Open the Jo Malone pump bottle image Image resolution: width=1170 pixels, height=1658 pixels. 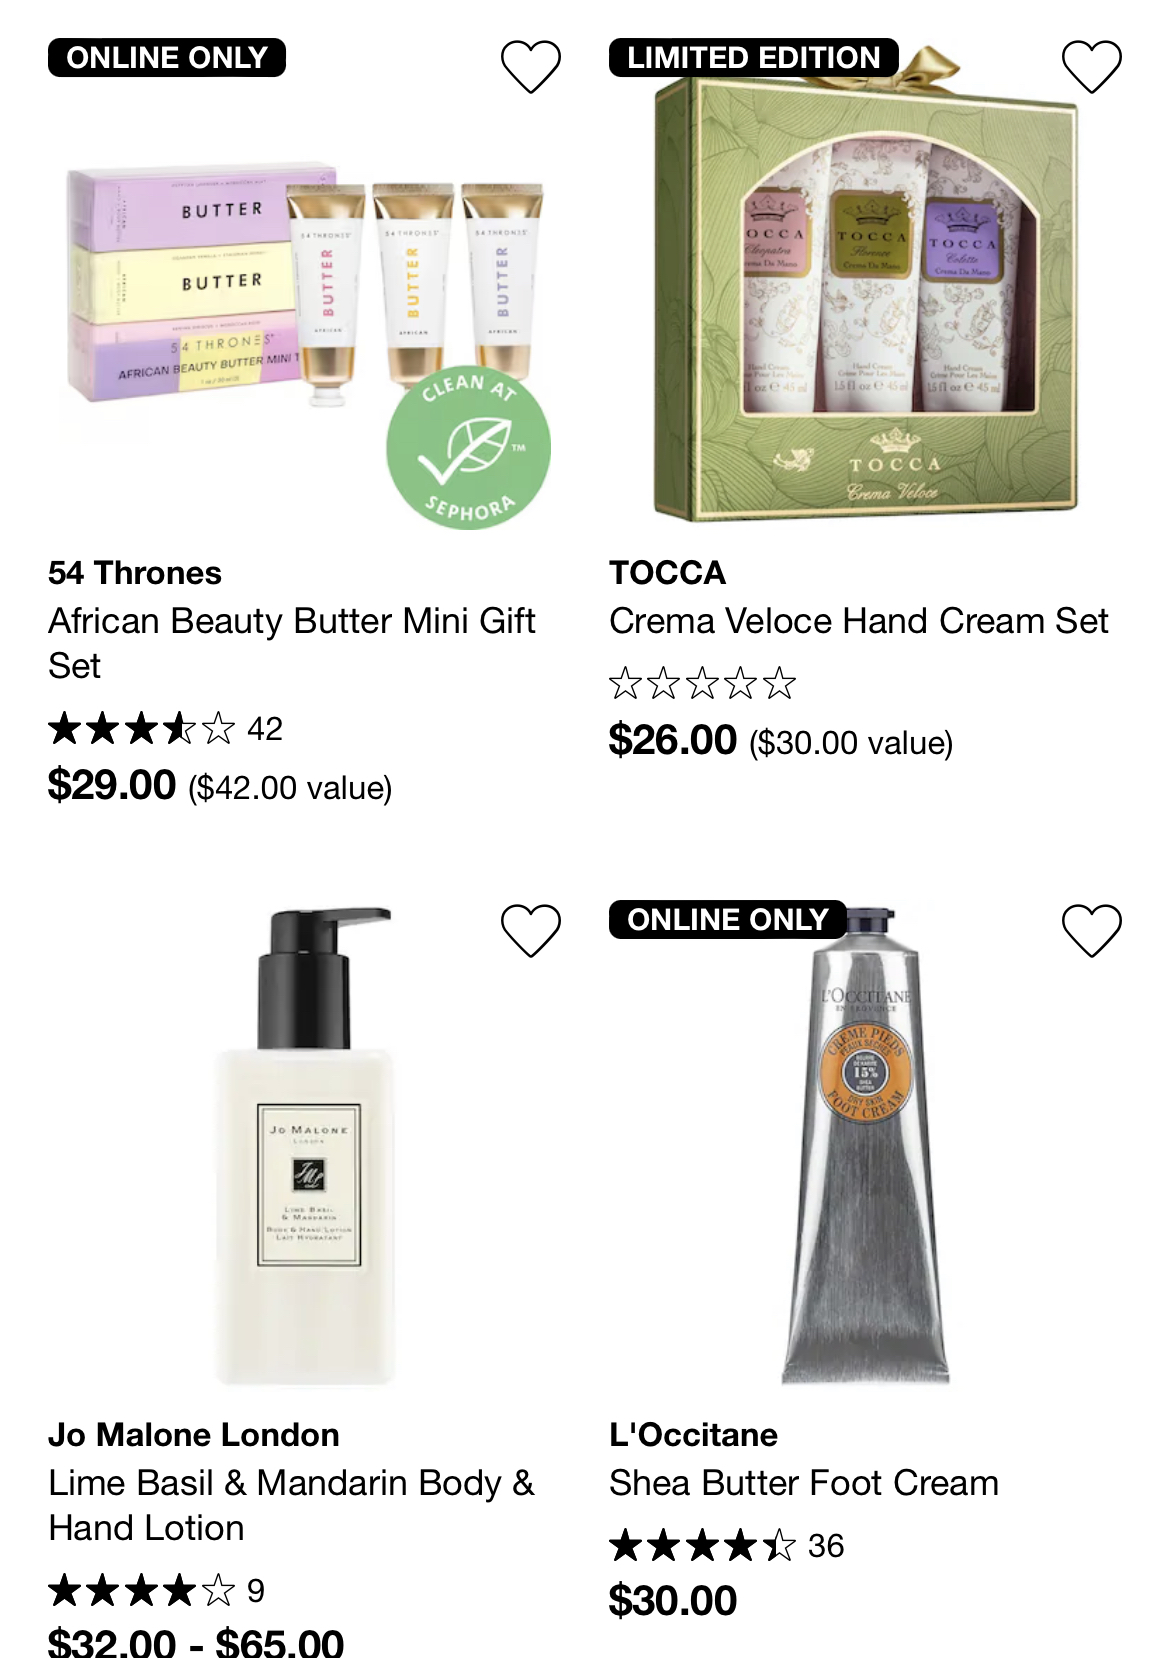tap(305, 1145)
